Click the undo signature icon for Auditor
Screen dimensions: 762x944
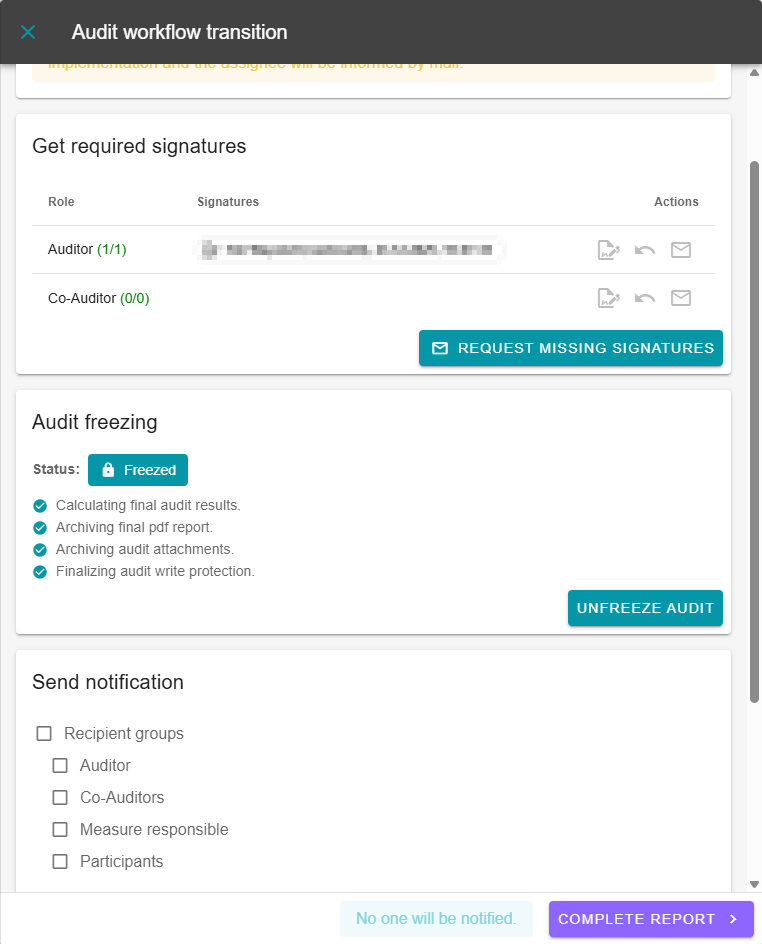pyautogui.click(x=645, y=250)
